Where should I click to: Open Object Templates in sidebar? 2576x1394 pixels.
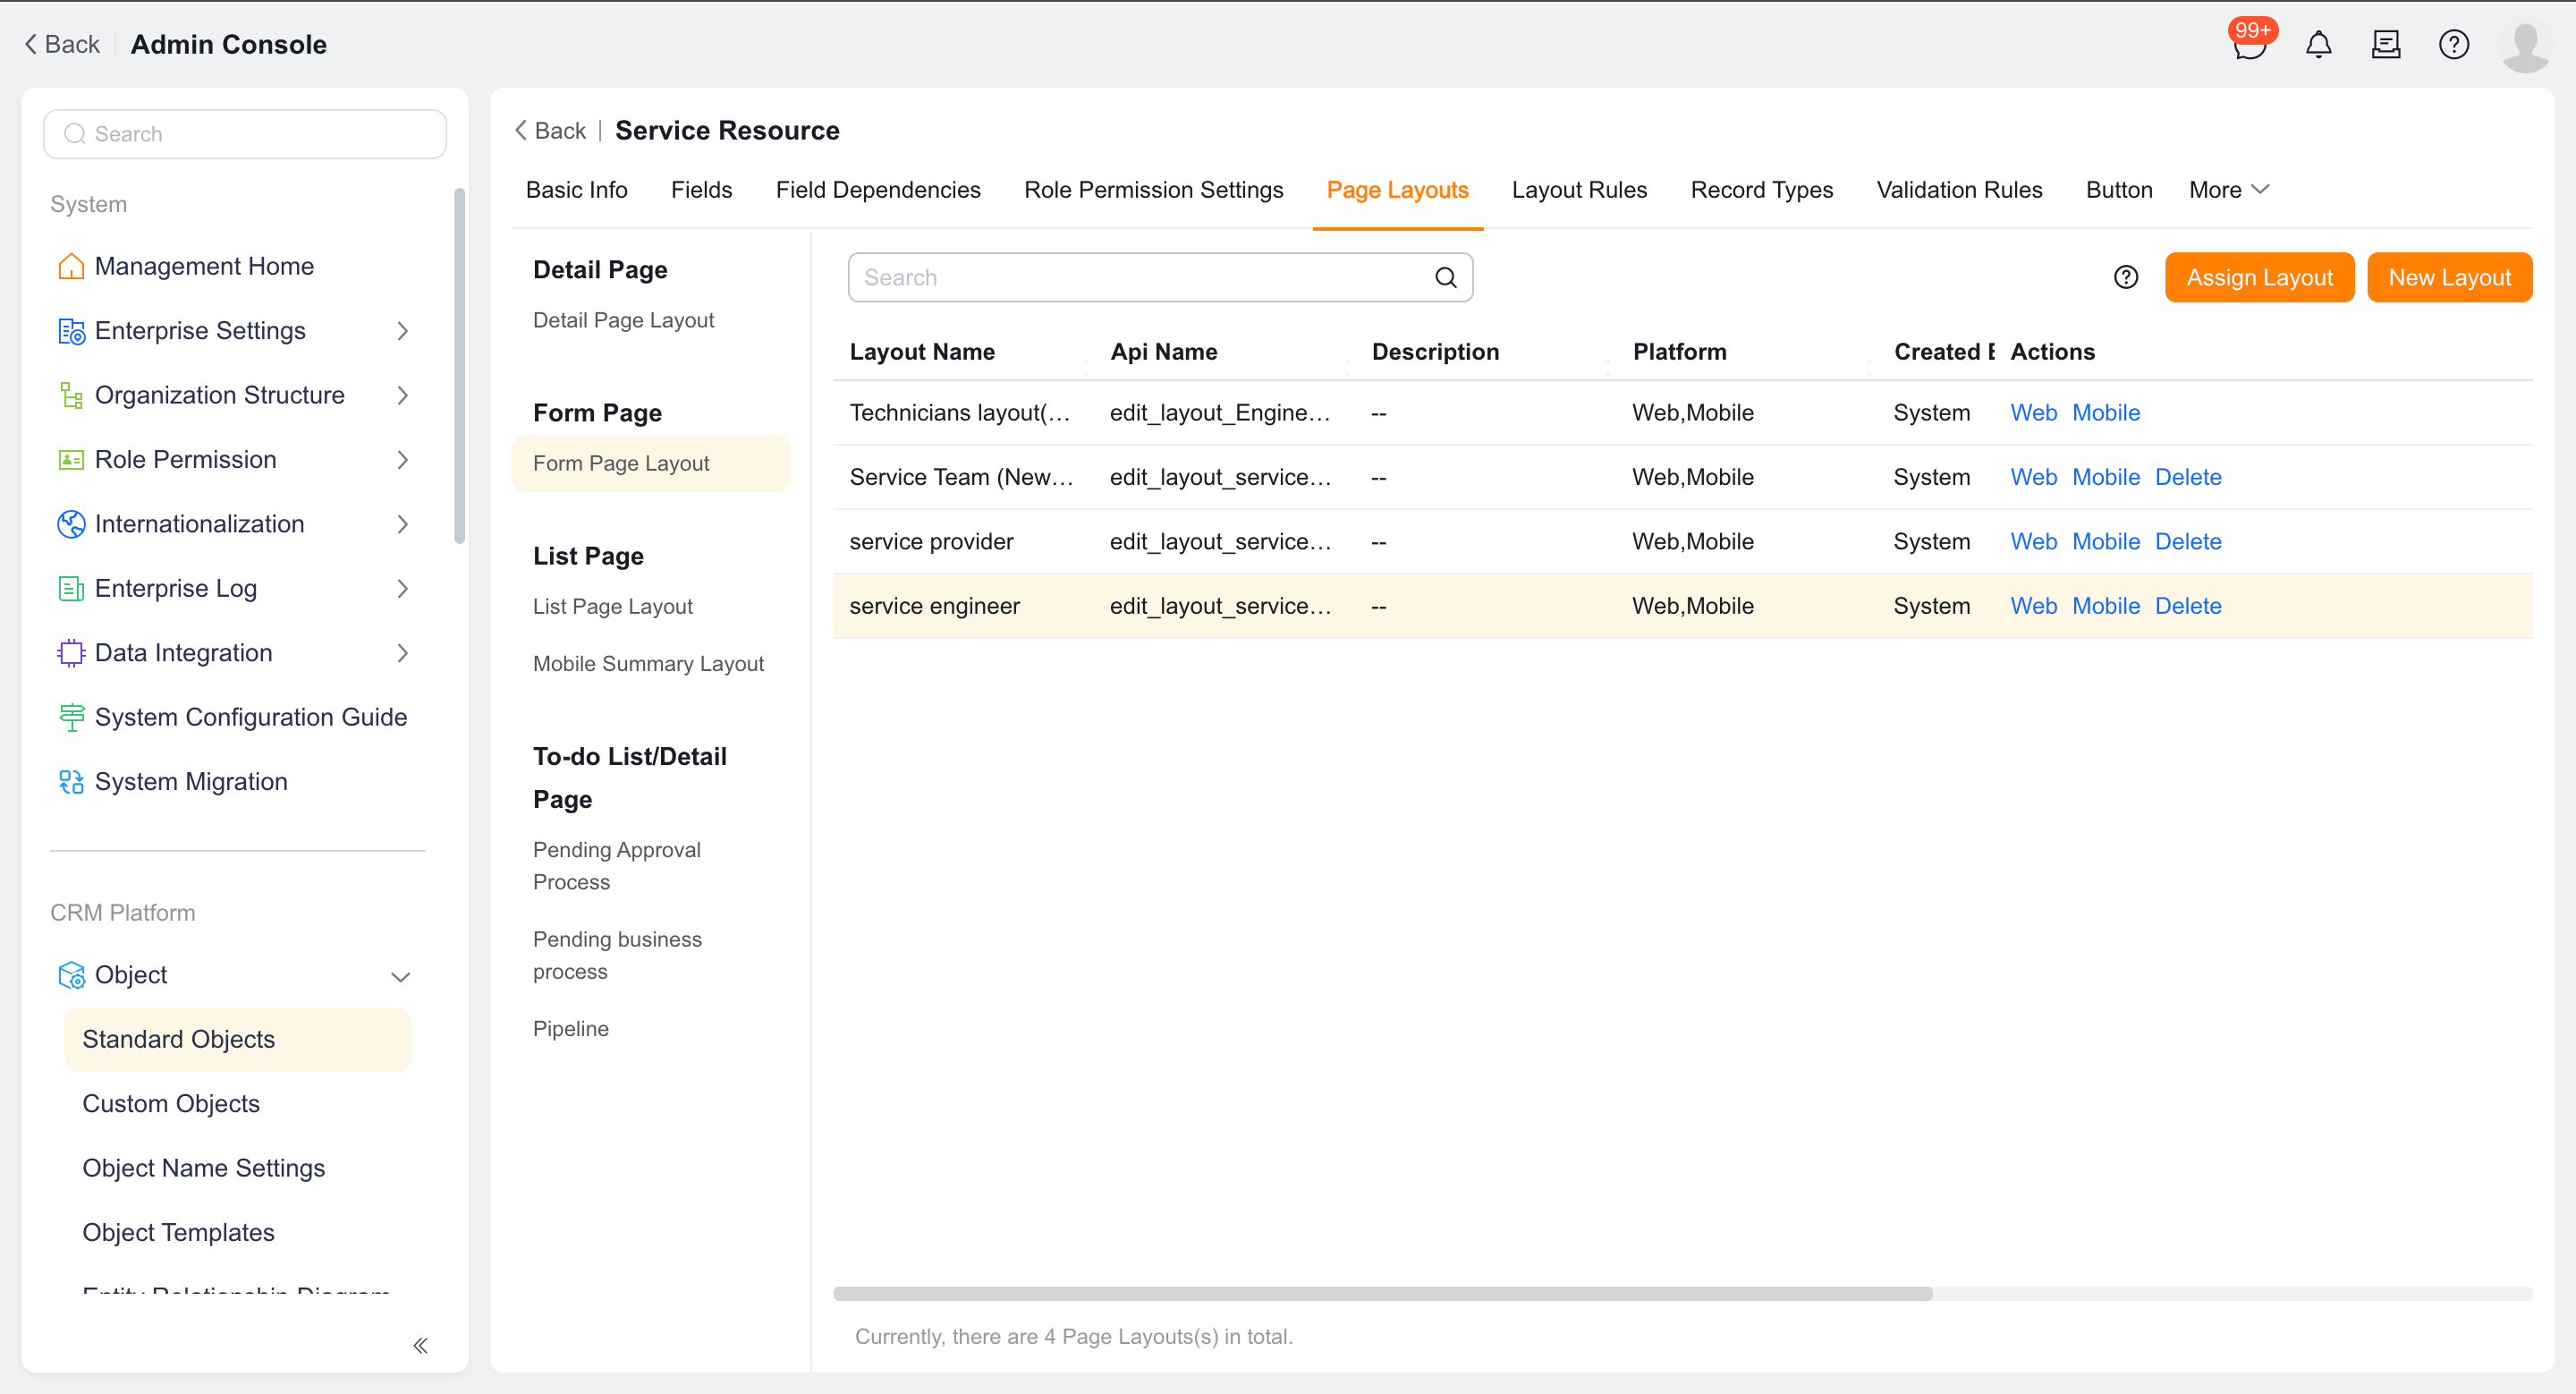click(178, 1232)
